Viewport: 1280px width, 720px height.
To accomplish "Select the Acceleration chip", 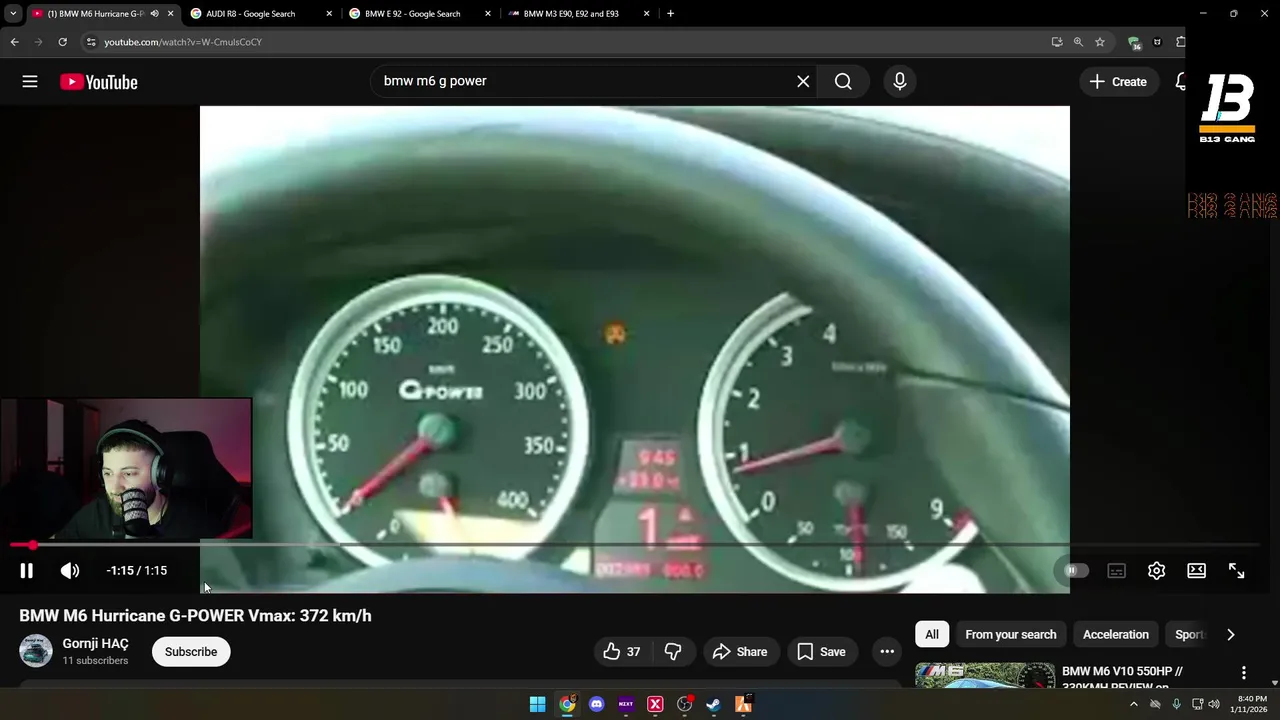I will coord(1115,634).
